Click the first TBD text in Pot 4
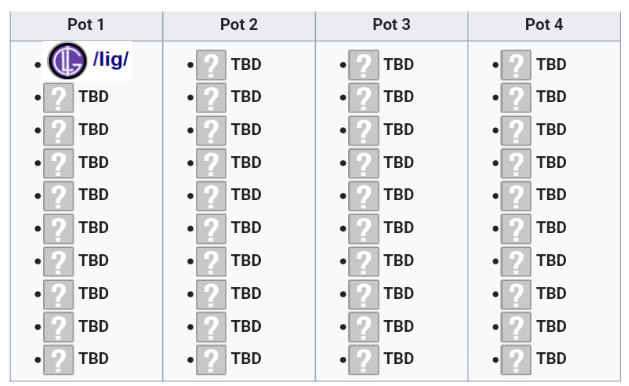The height and width of the screenshot is (386, 629). 551,65
